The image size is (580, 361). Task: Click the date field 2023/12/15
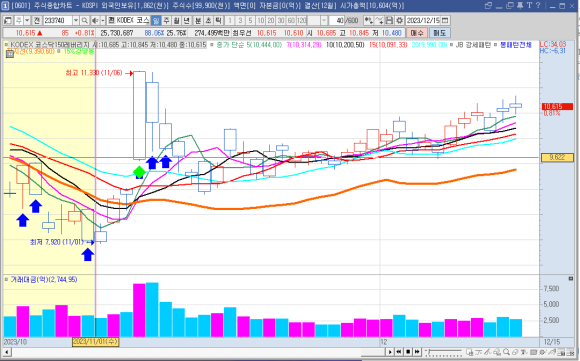[423, 20]
